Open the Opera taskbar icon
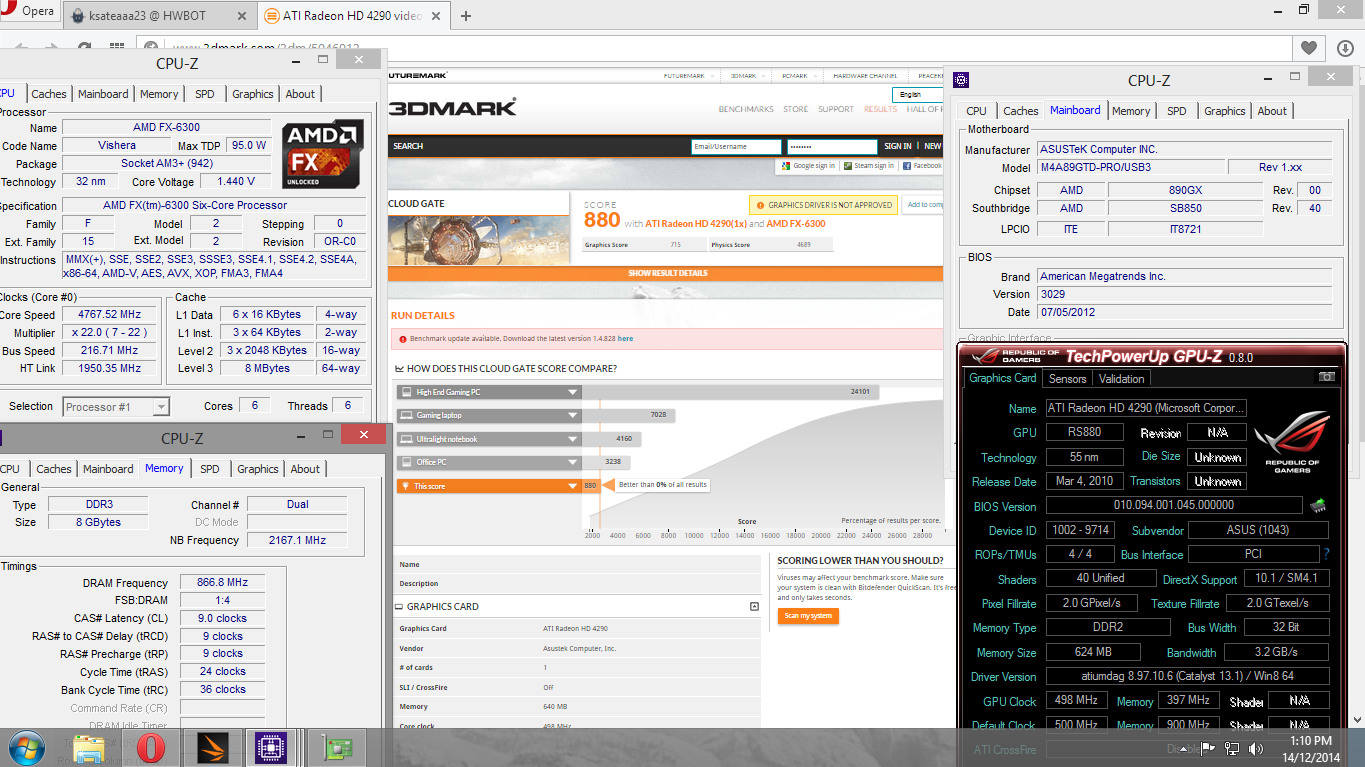This screenshot has height=767, width=1365. click(x=151, y=748)
